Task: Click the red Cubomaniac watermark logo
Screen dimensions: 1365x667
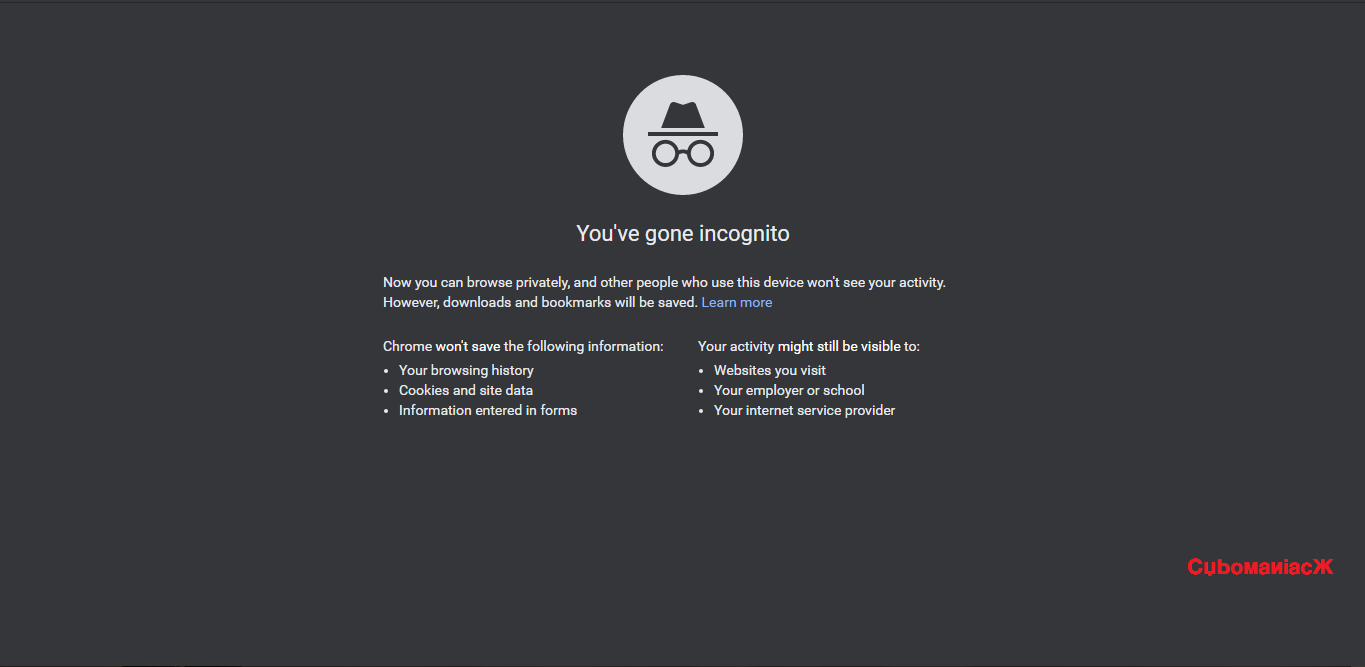Action: [x=1260, y=567]
